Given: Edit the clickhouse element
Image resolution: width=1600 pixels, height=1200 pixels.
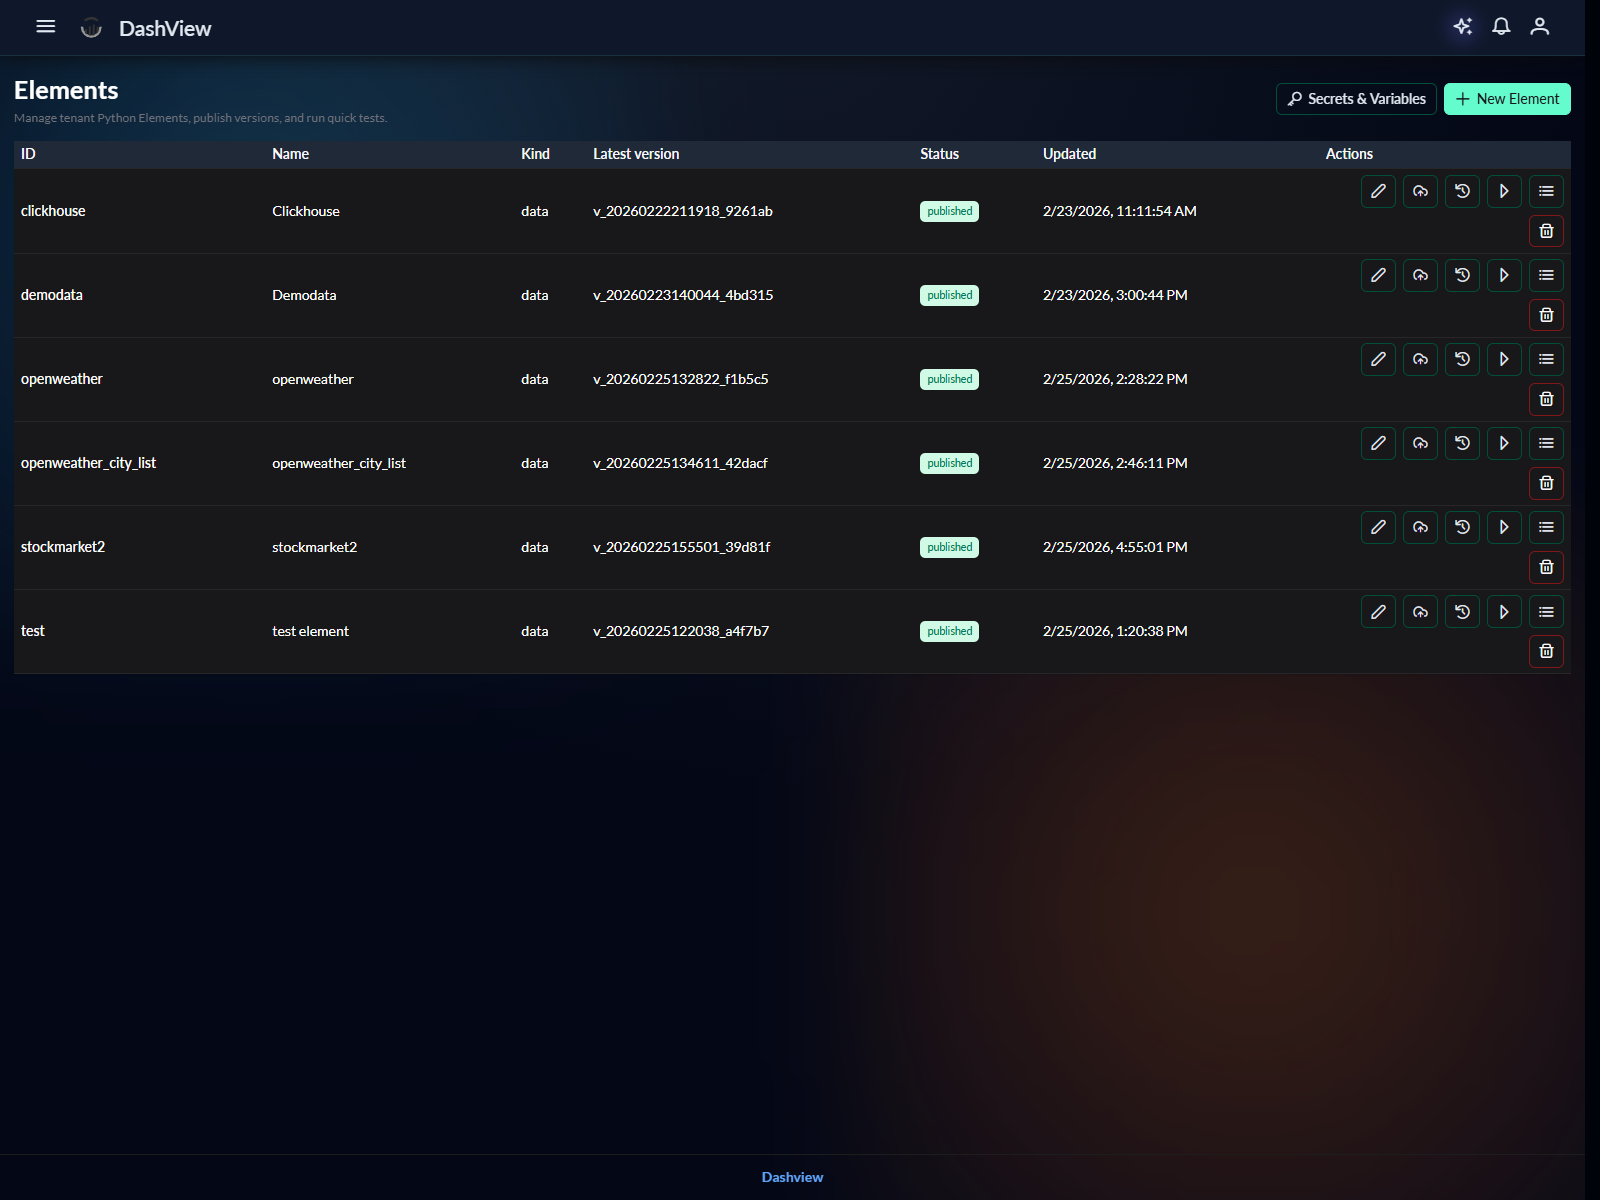Looking at the screenshot, I should pyautogui.click(x=1378, y=191).
